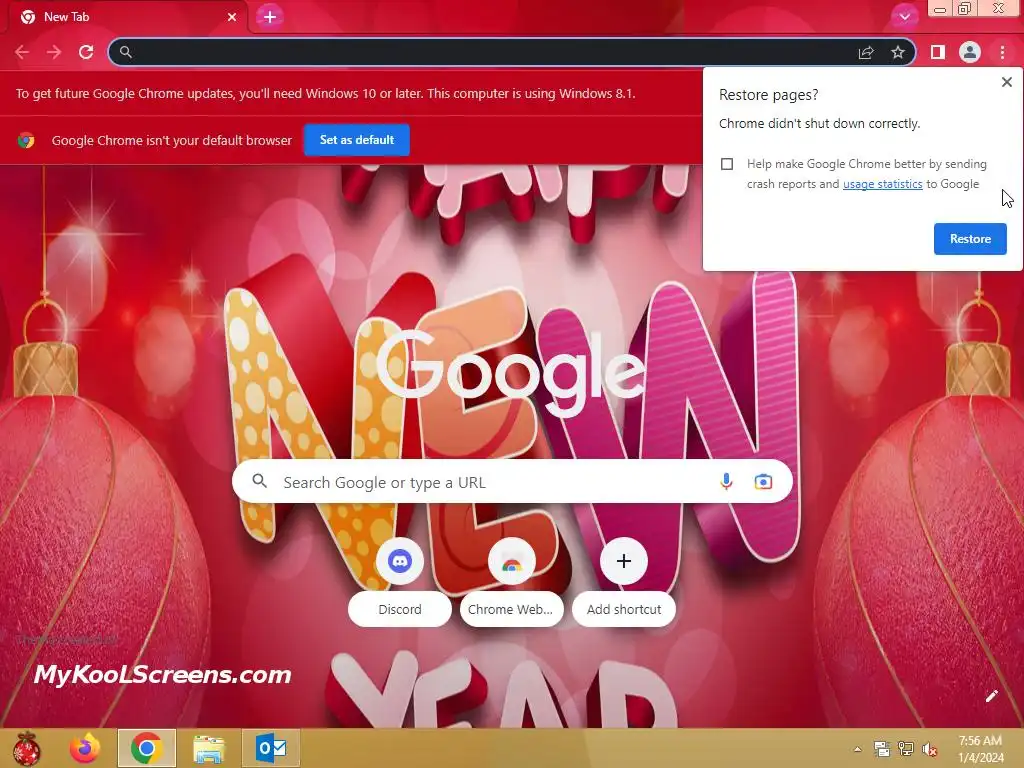Open a new tab with the plus button
Viewport: 1024px width, 768px height.
(270, 17)
